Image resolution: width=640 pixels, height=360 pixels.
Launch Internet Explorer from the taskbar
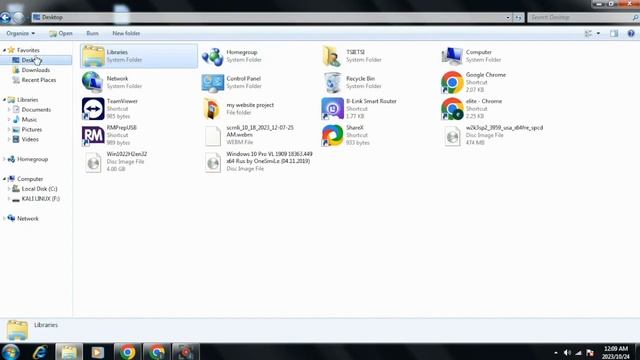[x=40, y=351]
